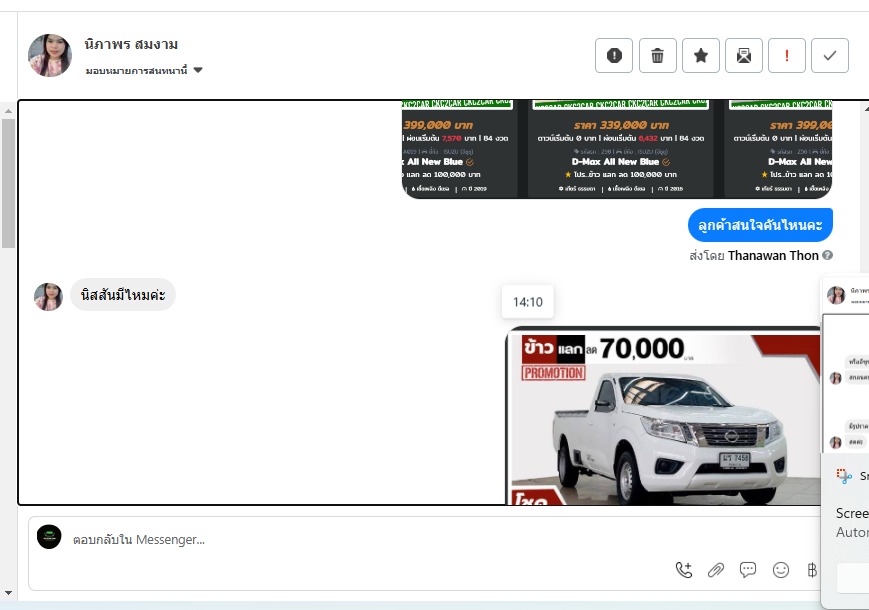Mark conversation as unread with the envelope icon
Viewport: 869px width, 610px height.
[x=744, y=55]
